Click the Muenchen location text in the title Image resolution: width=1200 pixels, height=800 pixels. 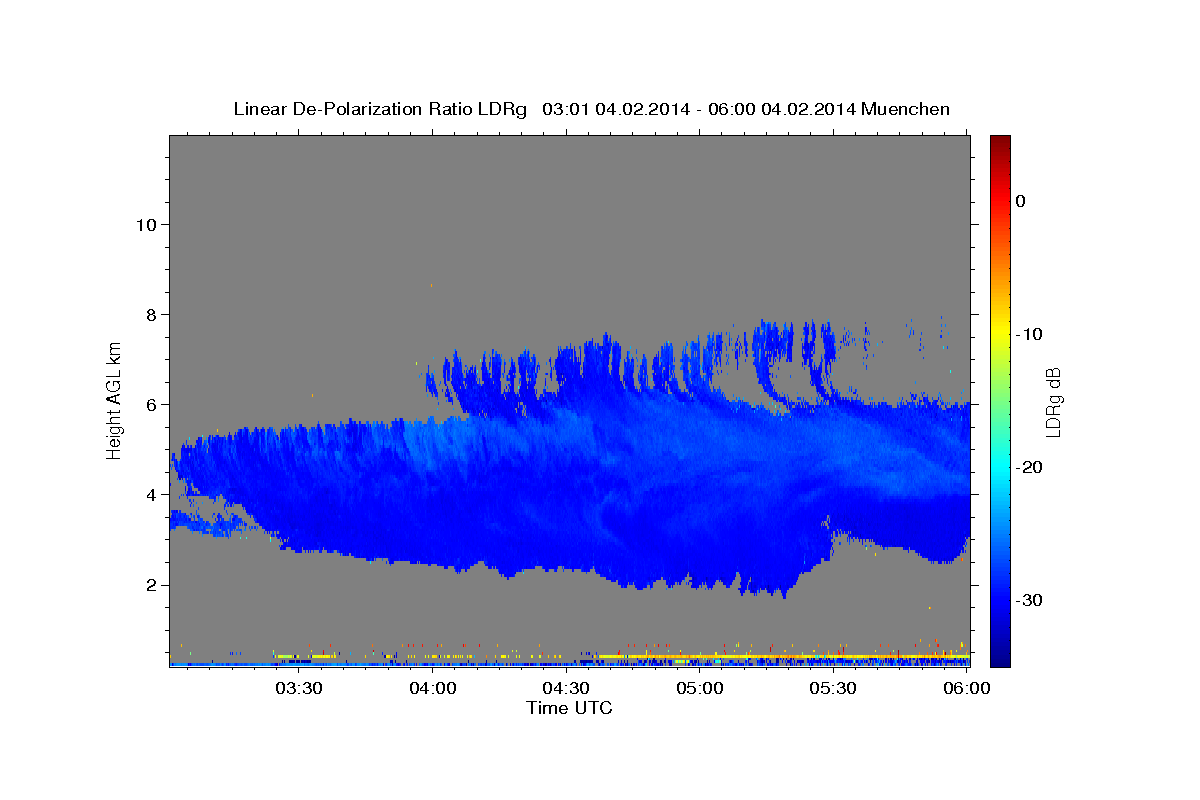coord(905,109)
